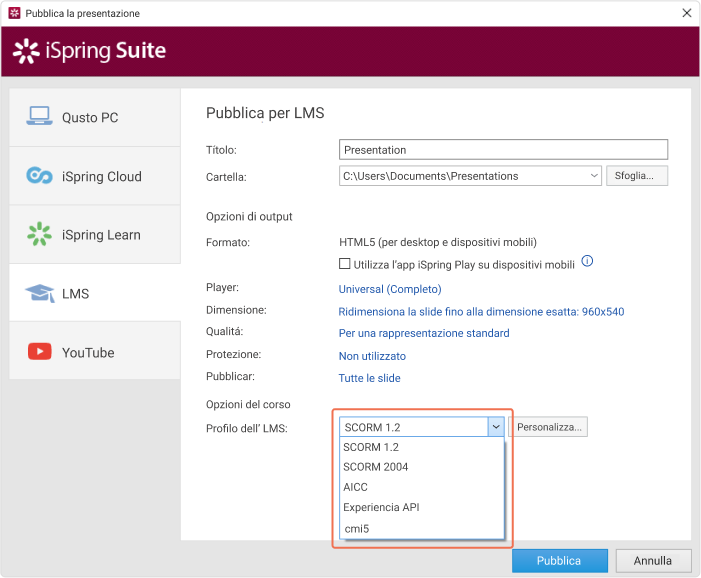Image resolution: width=701 pixels, height=578 pixels.
Task: Select SCORM 1.2 from the dropdown list
Action: click(x=422, y=447)
